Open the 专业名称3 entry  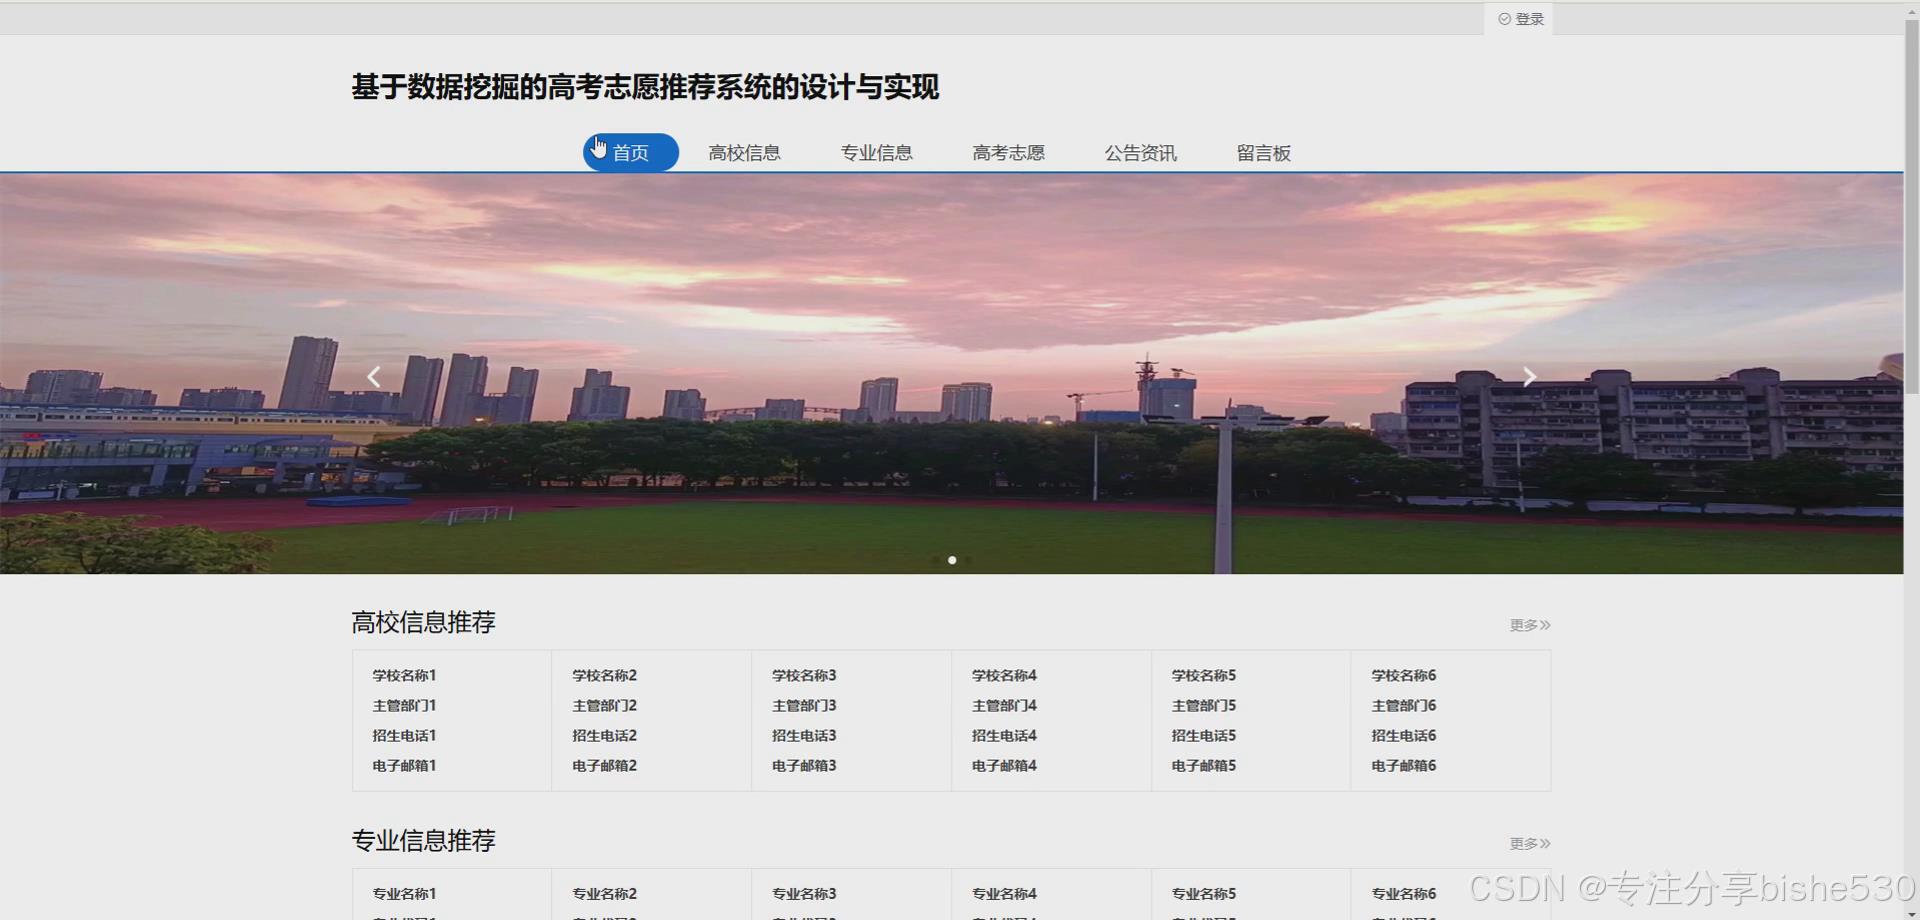804,894
